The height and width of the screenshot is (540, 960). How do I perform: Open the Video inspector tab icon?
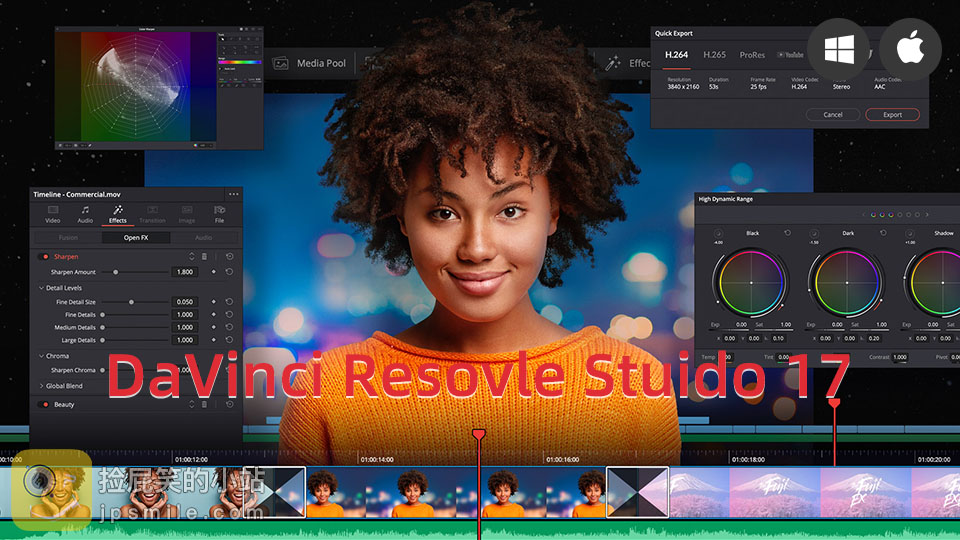coord(53,210)
